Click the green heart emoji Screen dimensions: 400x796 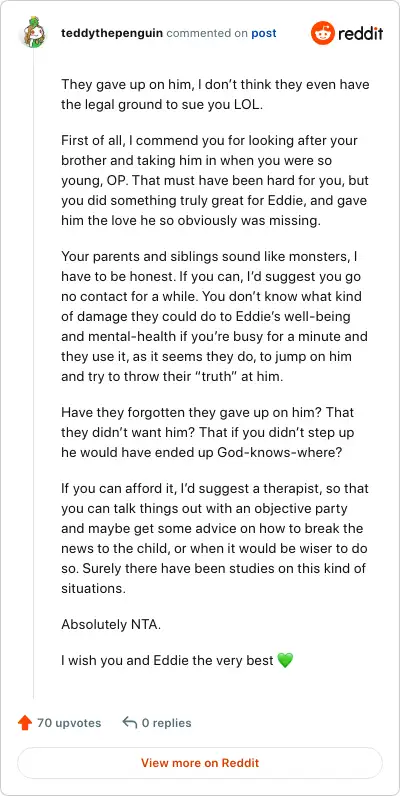tap(285, 660)
